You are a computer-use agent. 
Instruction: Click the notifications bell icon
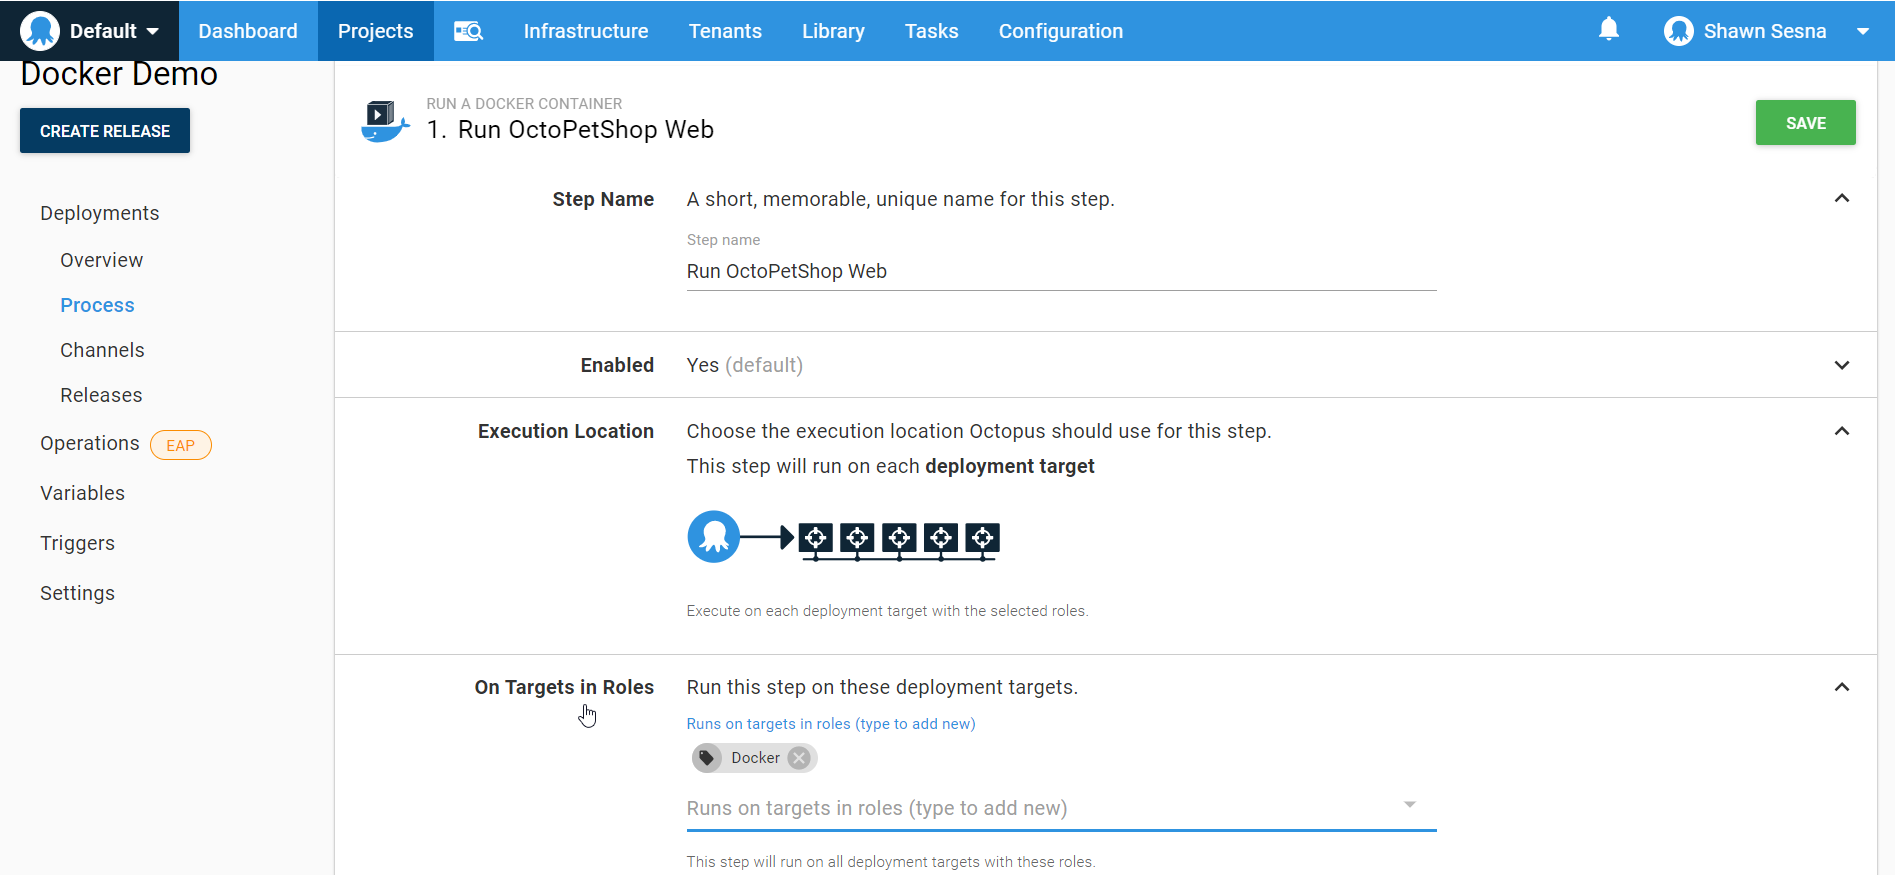1608,30
